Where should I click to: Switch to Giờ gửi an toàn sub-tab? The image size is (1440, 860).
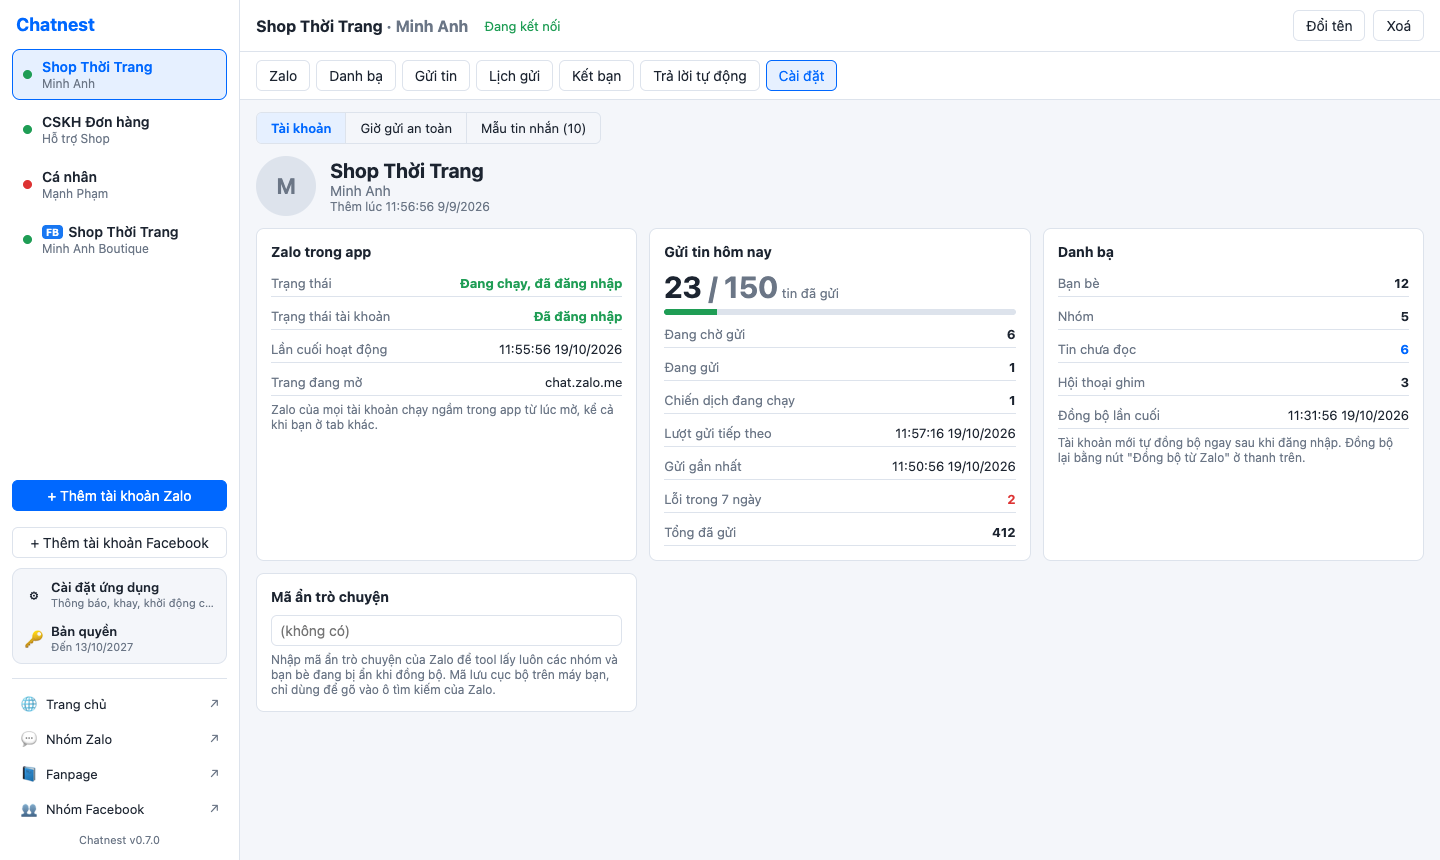point(406,128)
